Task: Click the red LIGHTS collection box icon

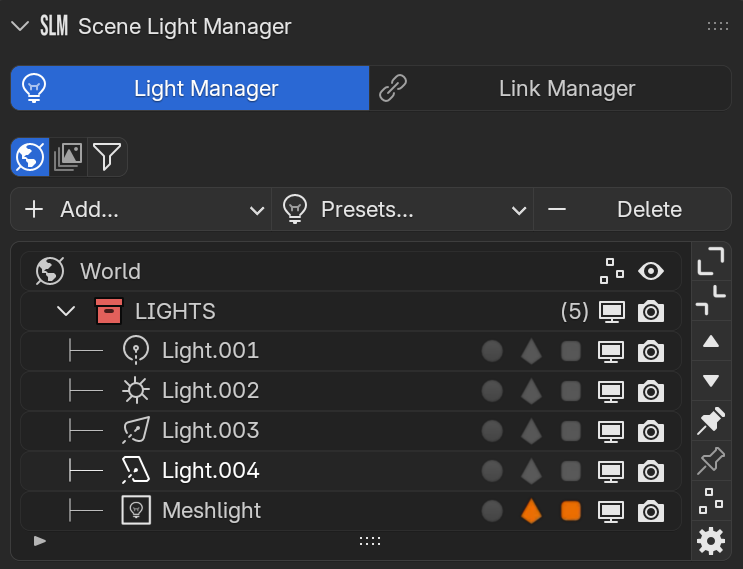Action: pyautogui.click(x=109, y=311)
